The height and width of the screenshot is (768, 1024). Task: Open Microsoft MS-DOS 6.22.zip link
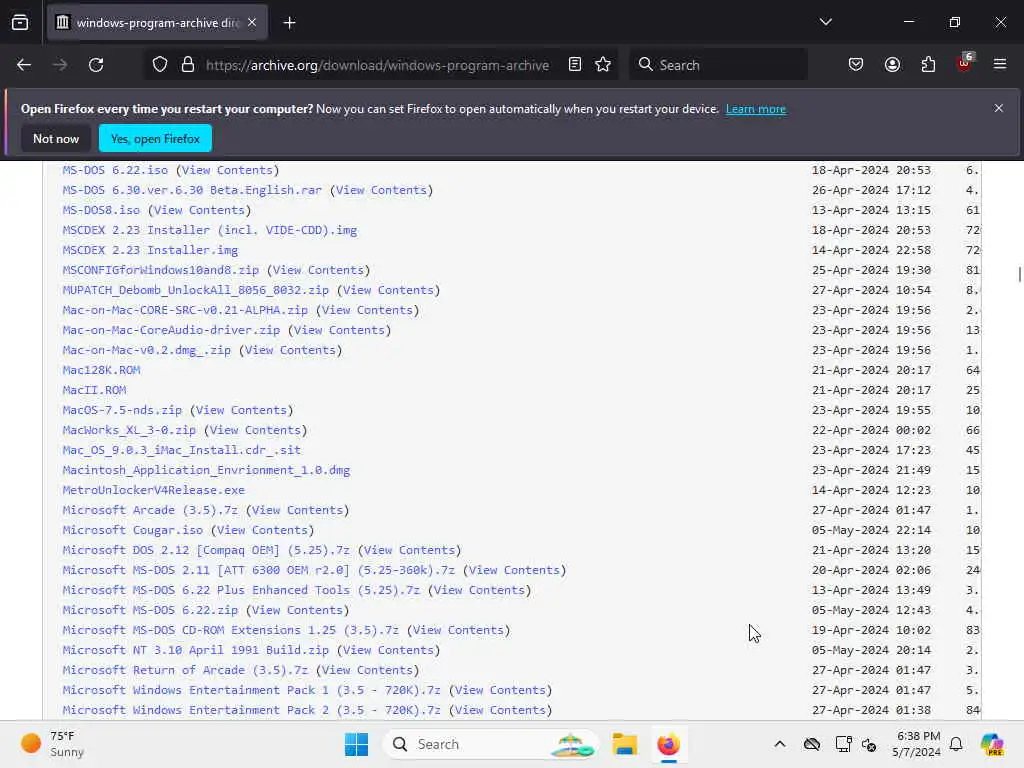150,610
